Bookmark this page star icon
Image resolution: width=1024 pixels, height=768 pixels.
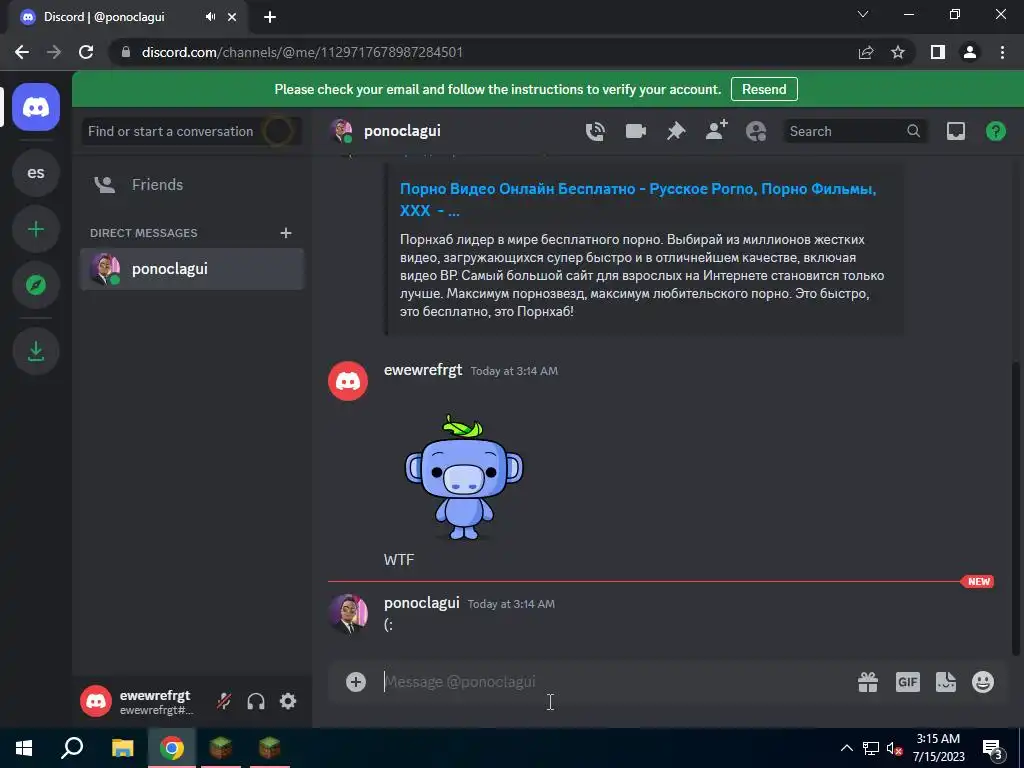click(x=898, y=52)
